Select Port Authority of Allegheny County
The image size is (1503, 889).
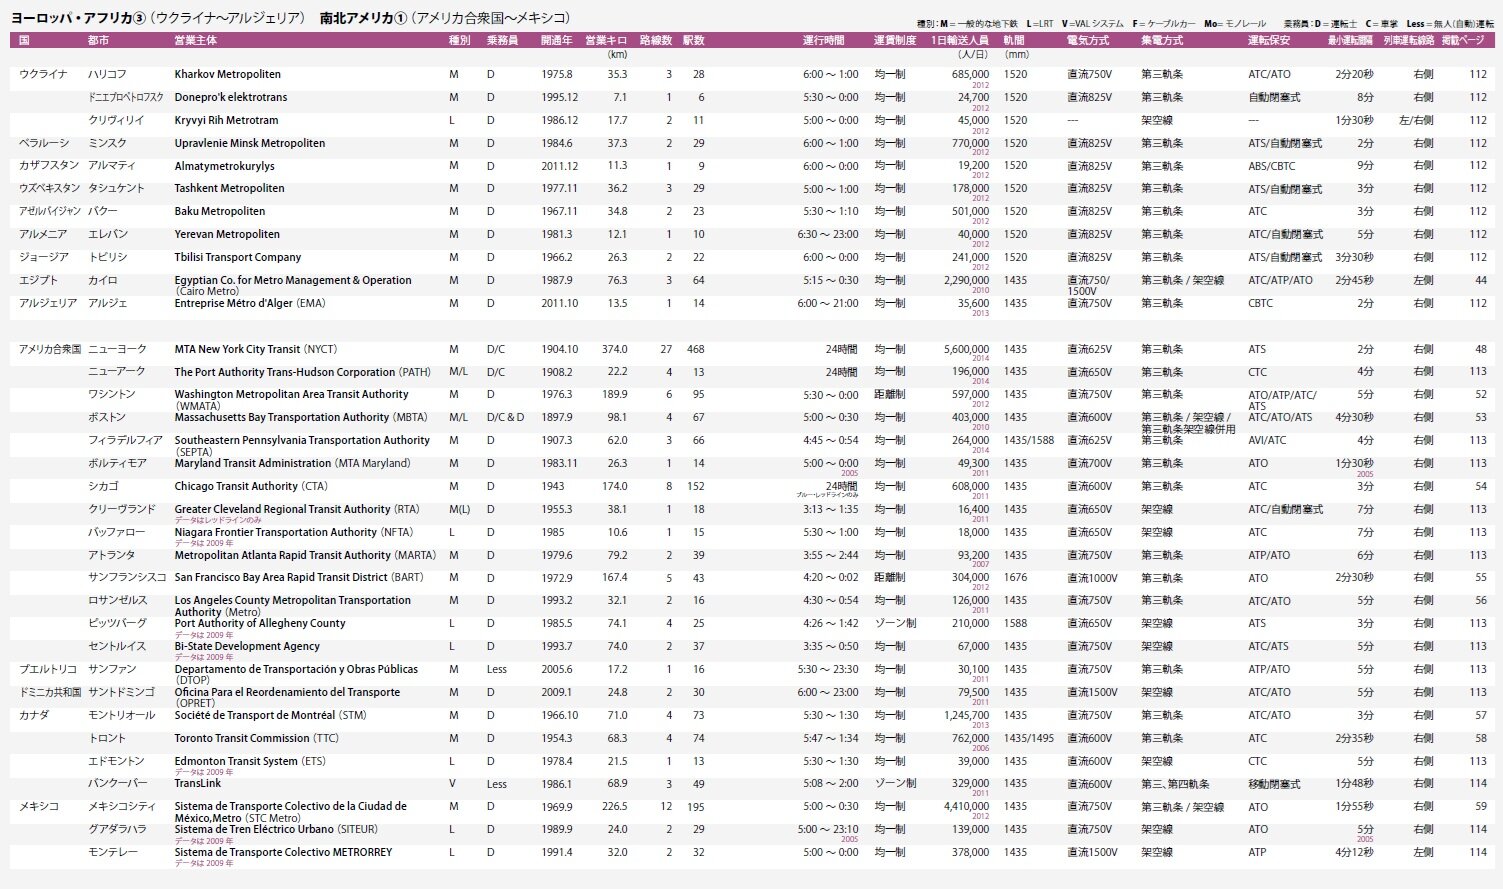[260, 623]
